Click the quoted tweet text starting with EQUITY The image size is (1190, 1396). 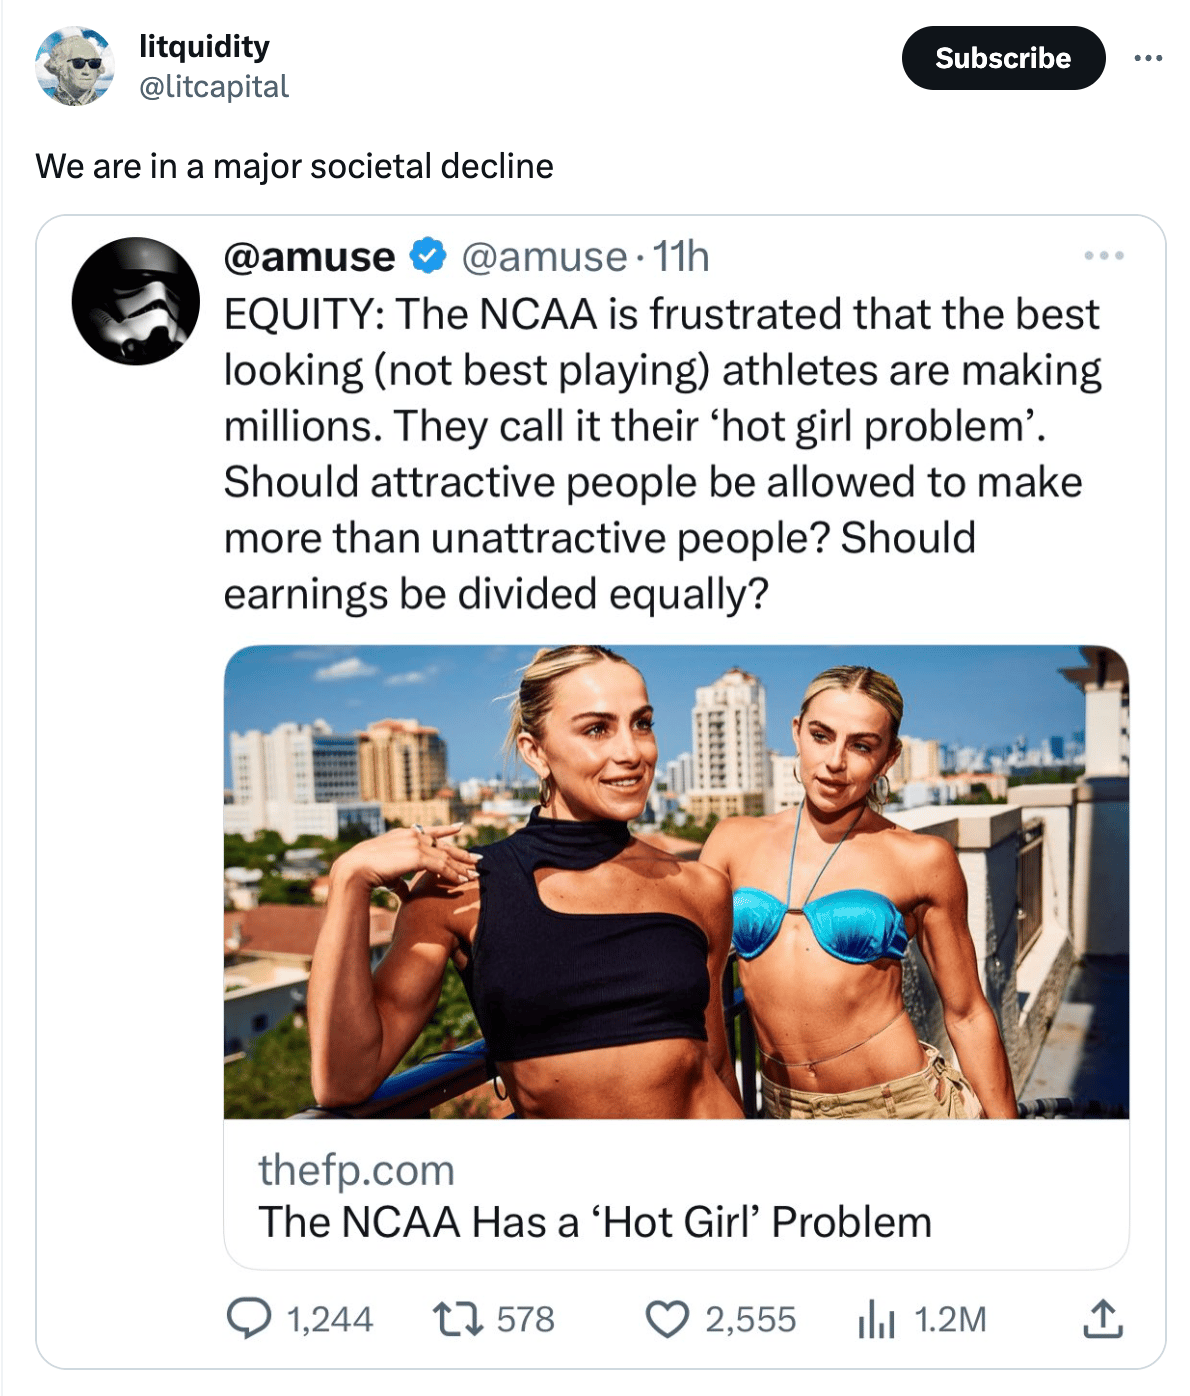coord(660,453)
